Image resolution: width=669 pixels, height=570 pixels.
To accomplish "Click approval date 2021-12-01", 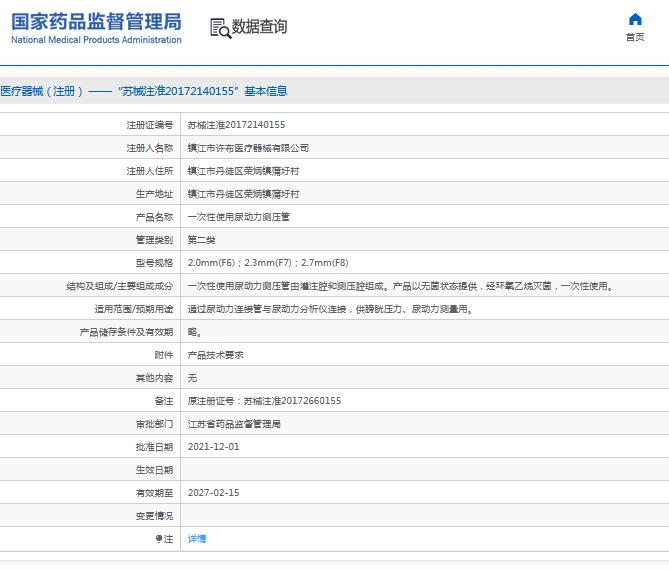I will tap(213, 447).
